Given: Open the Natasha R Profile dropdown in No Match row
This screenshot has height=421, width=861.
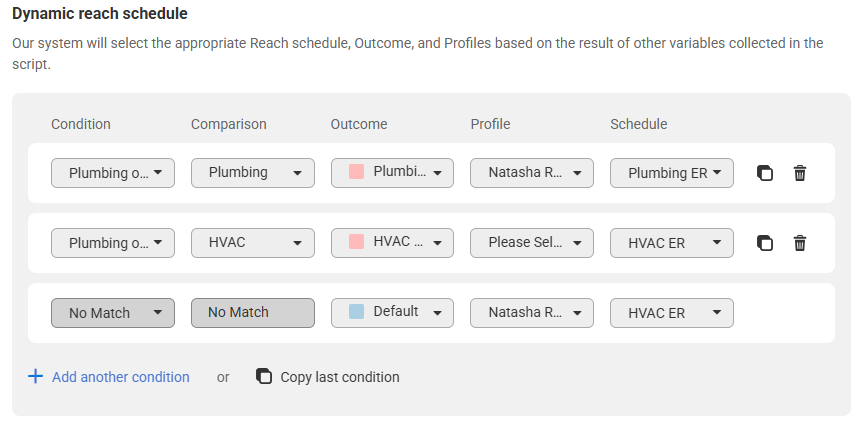Looking at the screenshot, I should coord(532,313).
